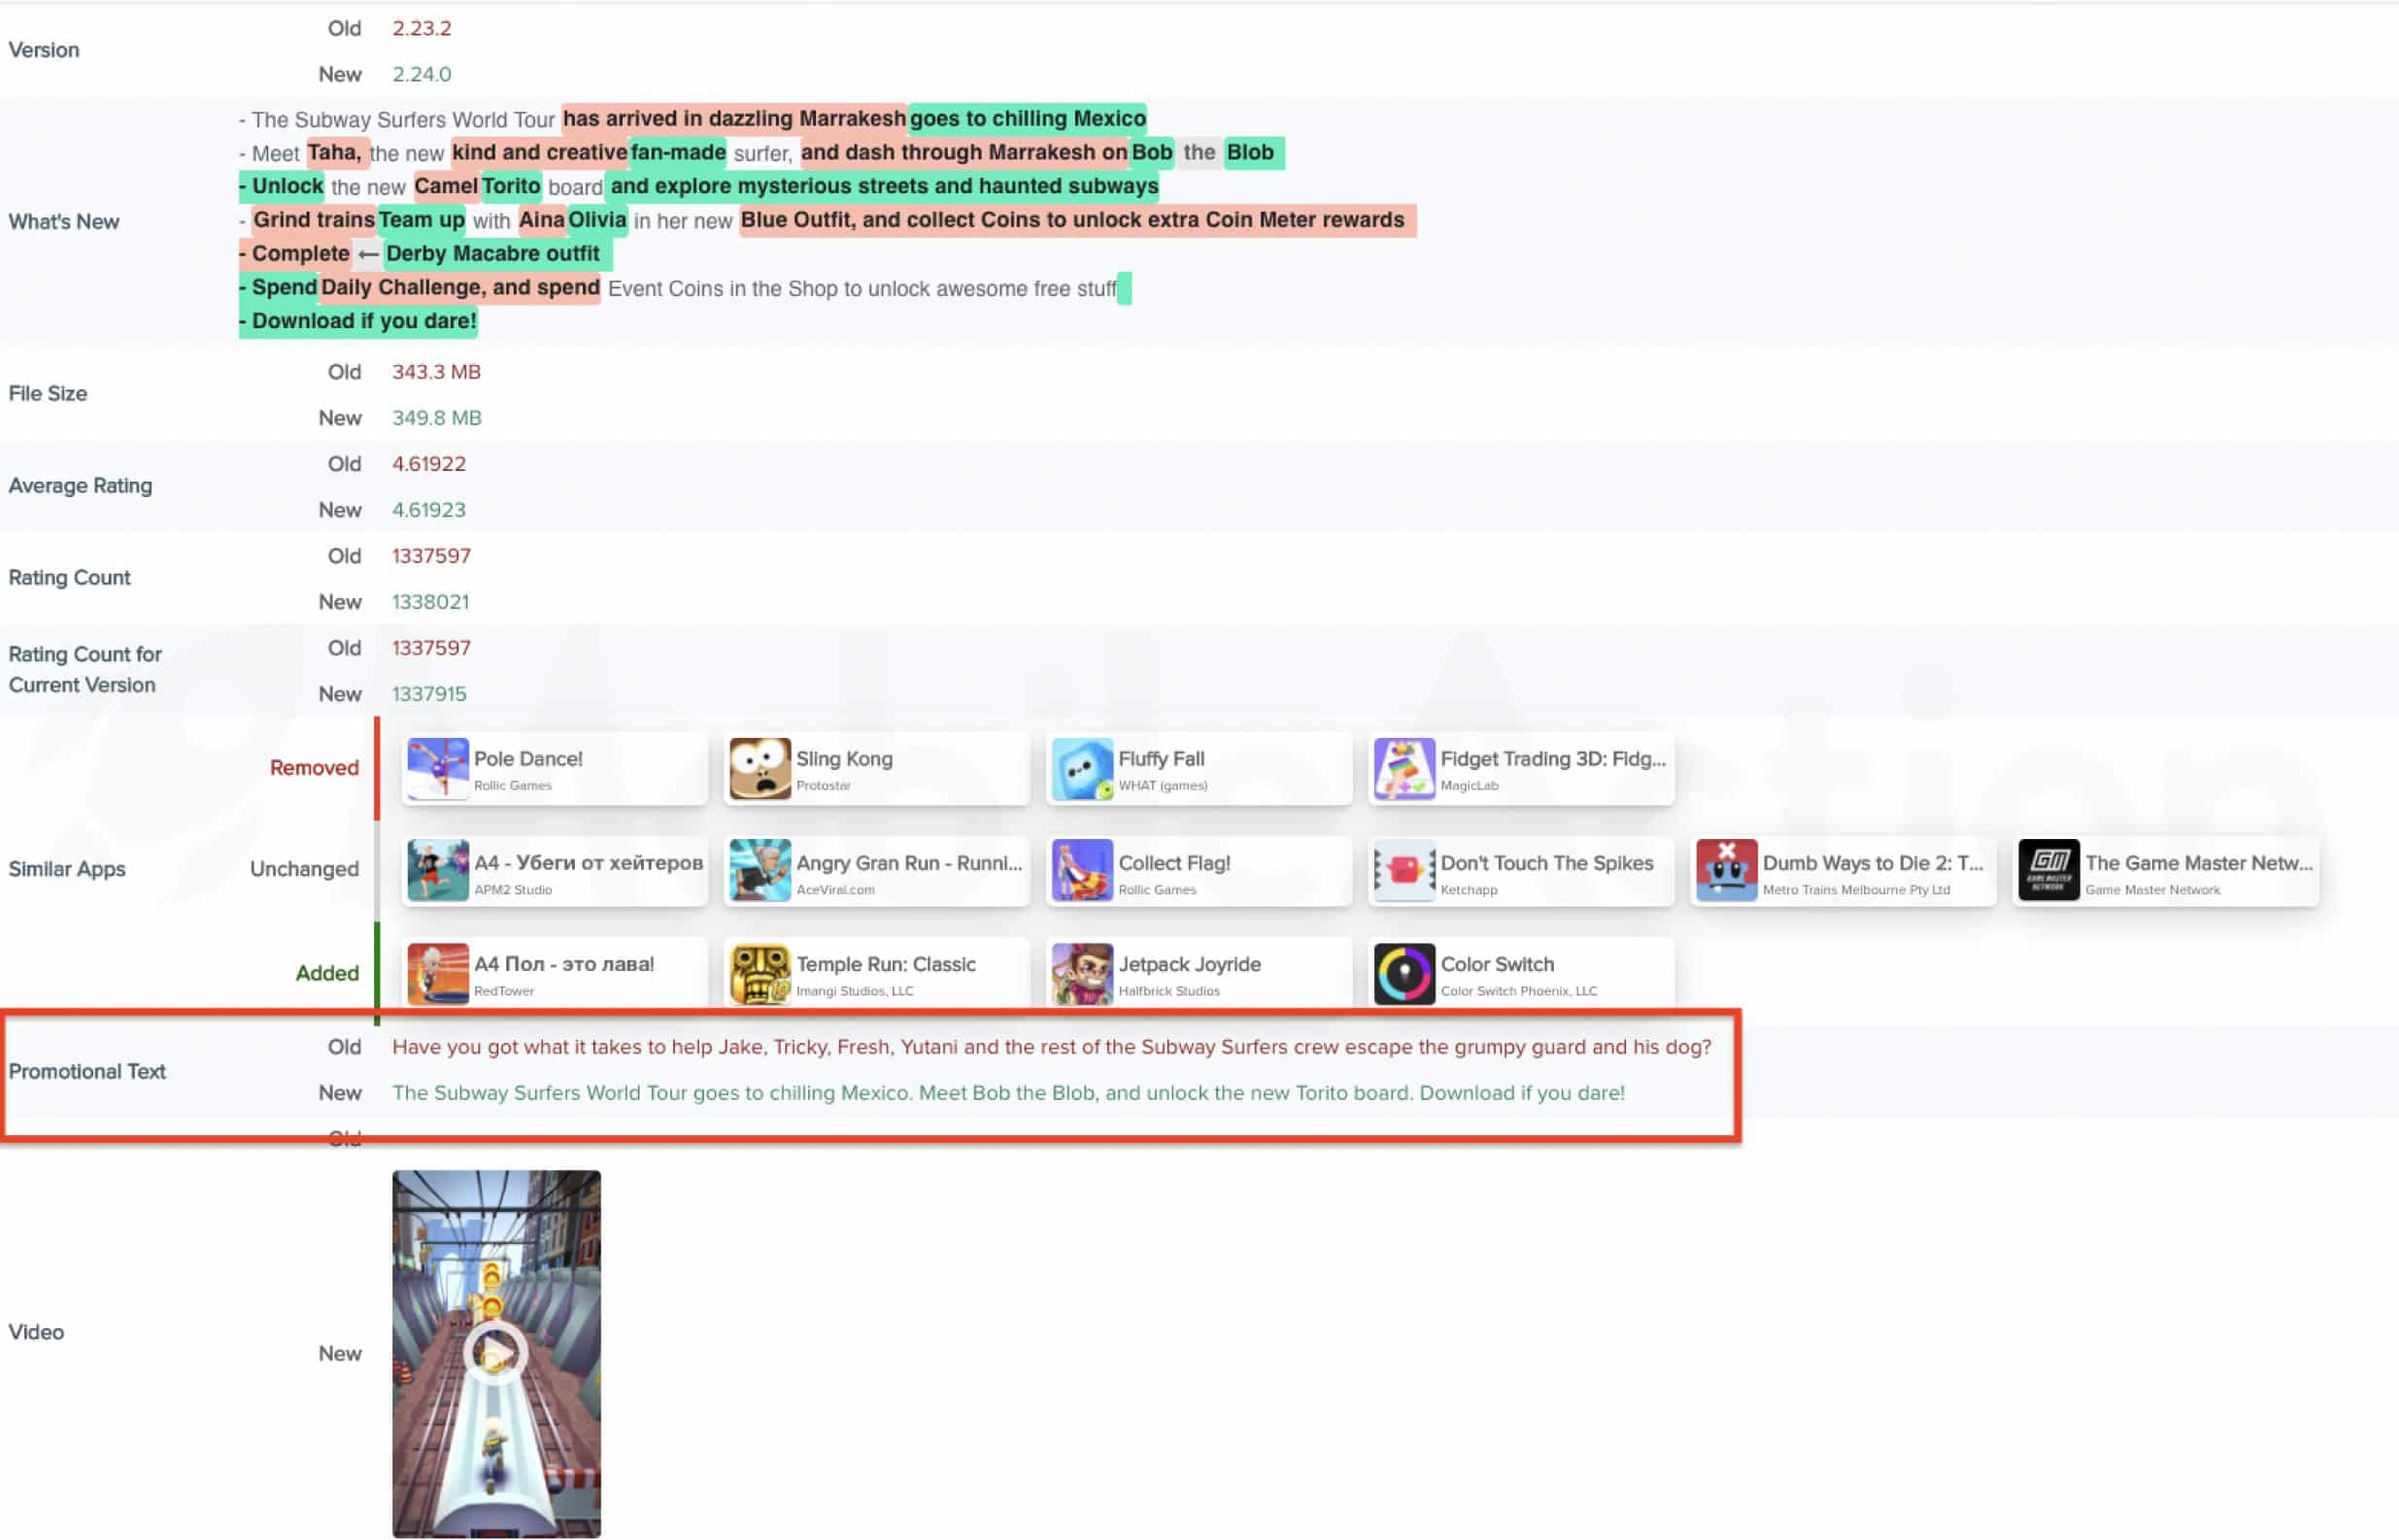Viewport: 2399px width, 1540px height.
Task: Click the Color Switch title
Action: (1497, 965)
